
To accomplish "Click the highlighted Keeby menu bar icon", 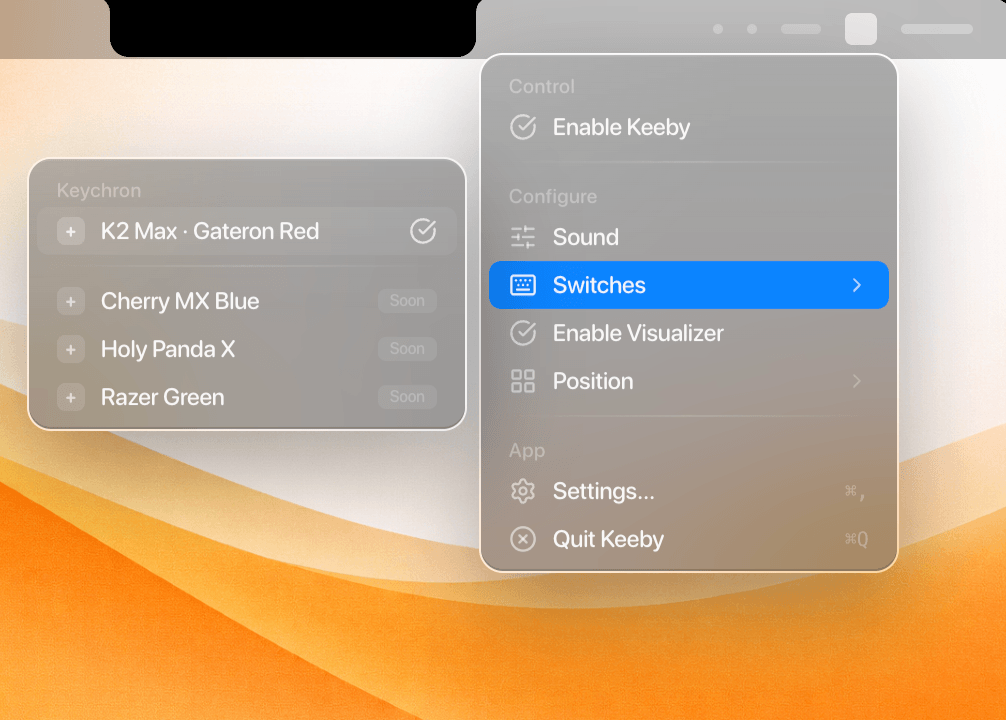I will 860,29.
